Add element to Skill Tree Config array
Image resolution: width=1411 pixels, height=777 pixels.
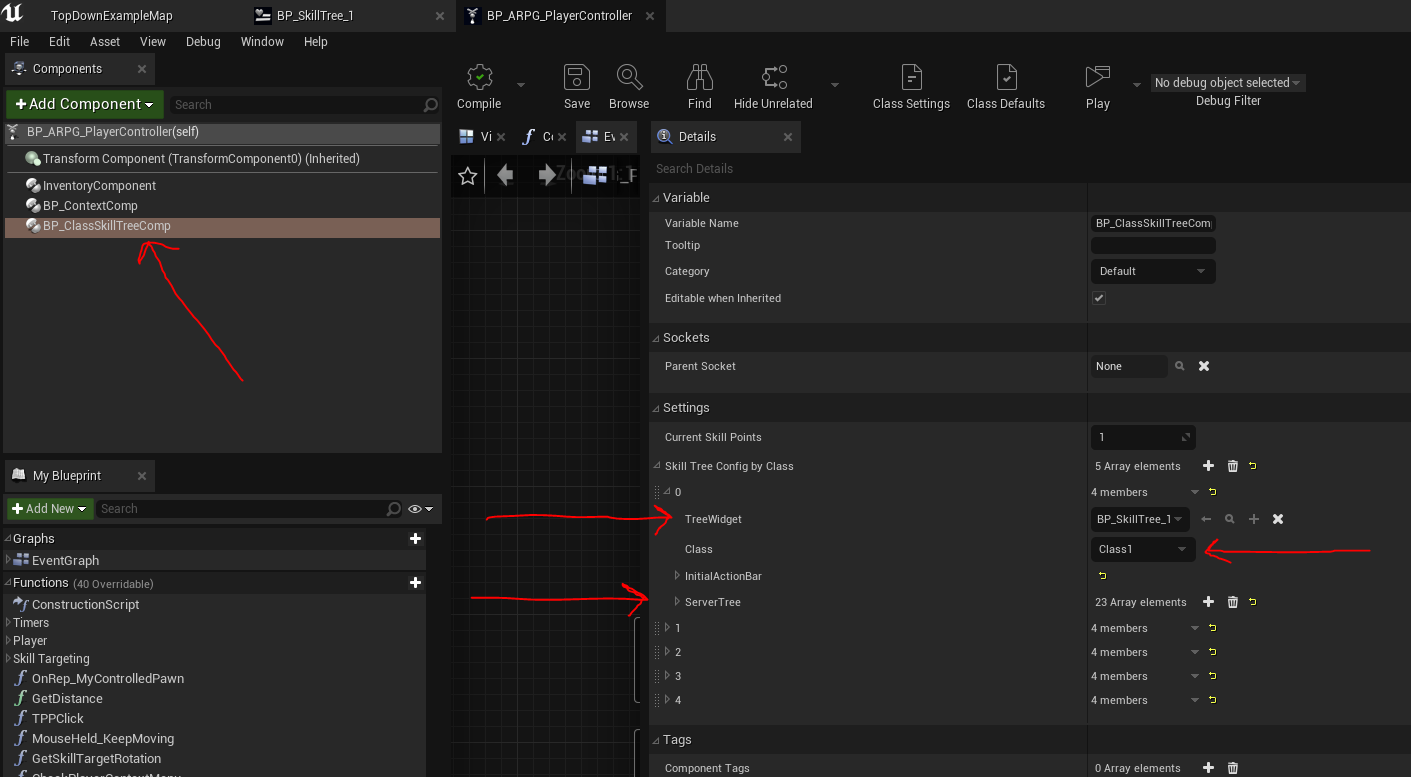[1208, 466]
